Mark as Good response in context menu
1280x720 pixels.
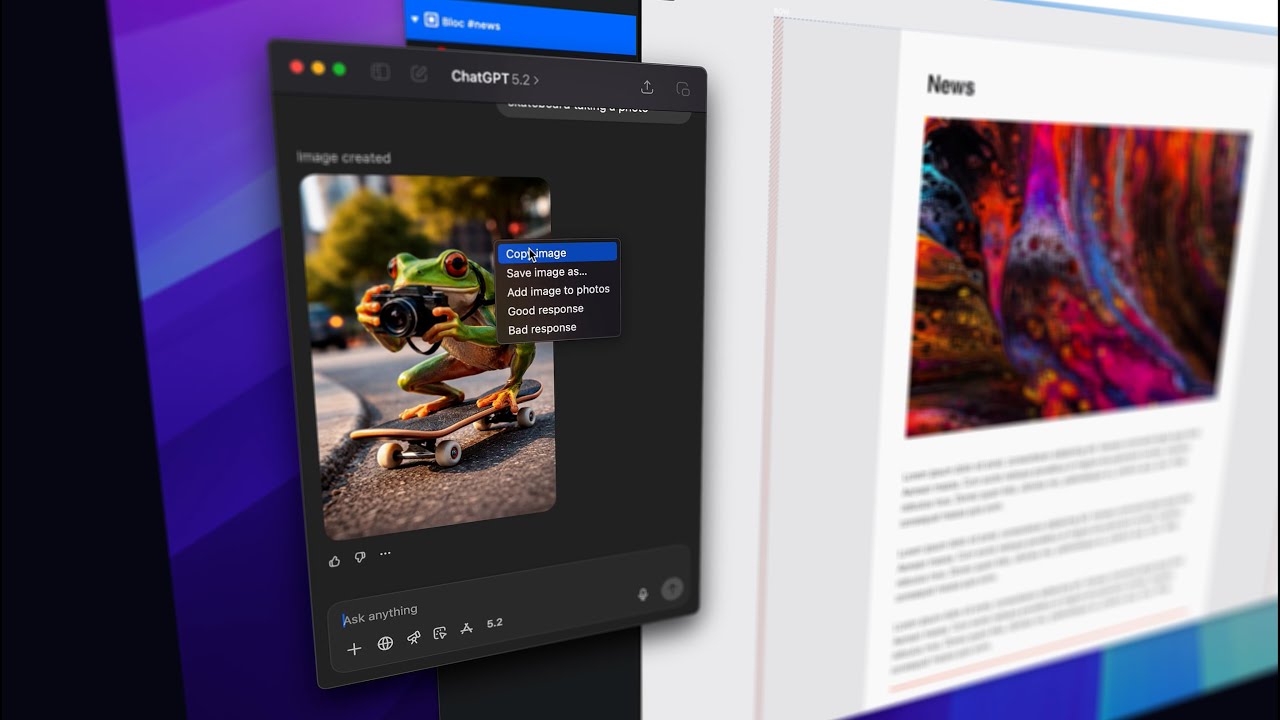coord(545,310)
